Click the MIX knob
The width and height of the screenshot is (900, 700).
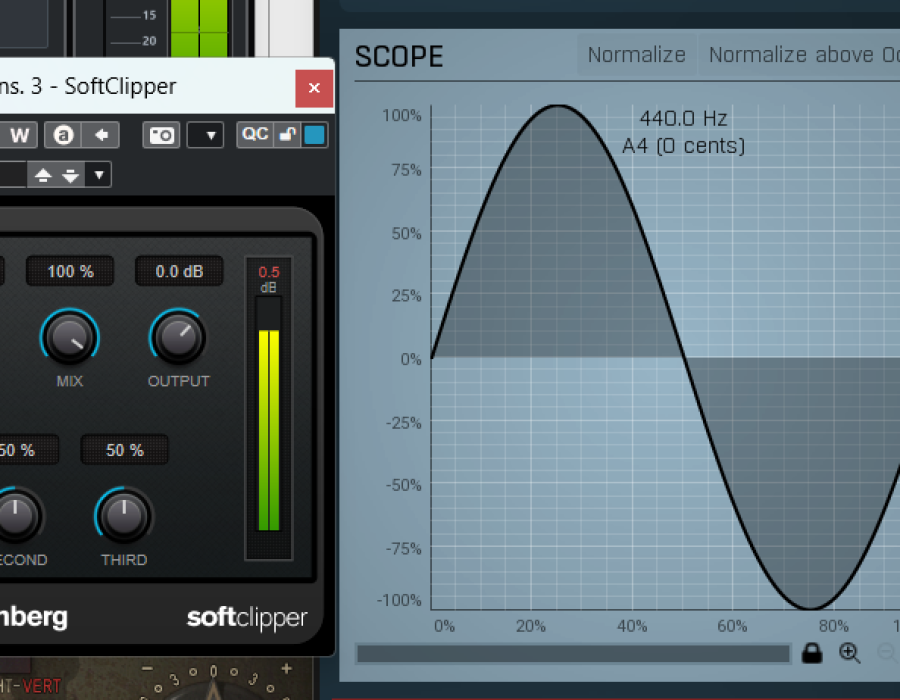pyautogui.click(x=69, y=337)
